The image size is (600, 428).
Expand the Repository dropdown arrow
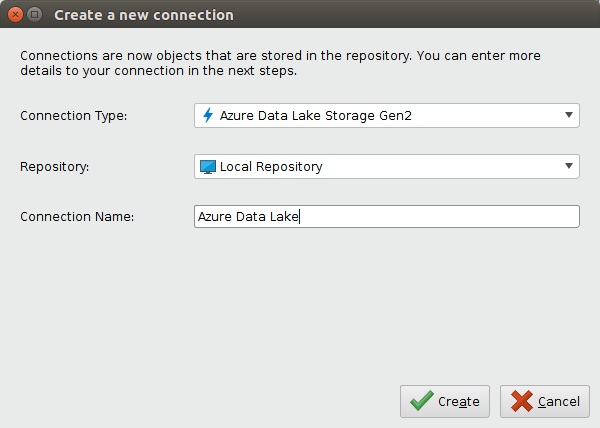pos(569,166)
